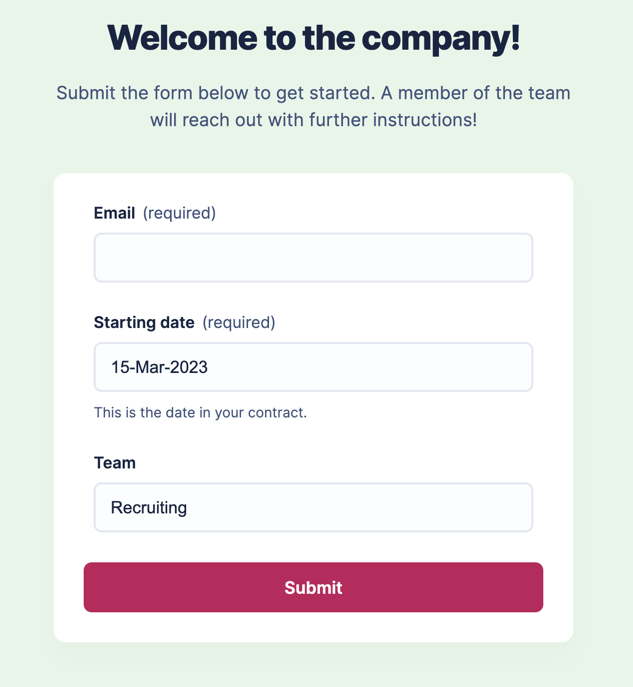This screenshot has height=687, width=633.
Task: Click the bold Email label
Action: pyautogui.click(x=115, y=213)
